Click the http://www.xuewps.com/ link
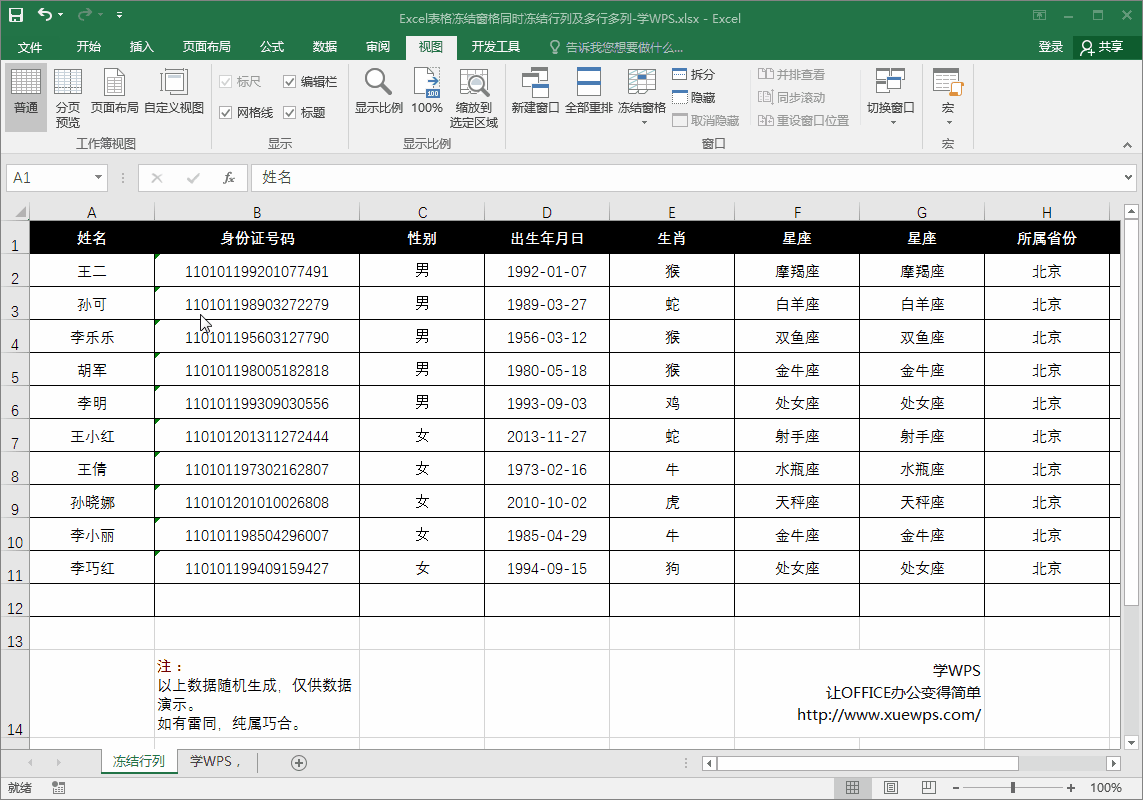This screenshot has width=1143, height=800. [x=889, y=715]
